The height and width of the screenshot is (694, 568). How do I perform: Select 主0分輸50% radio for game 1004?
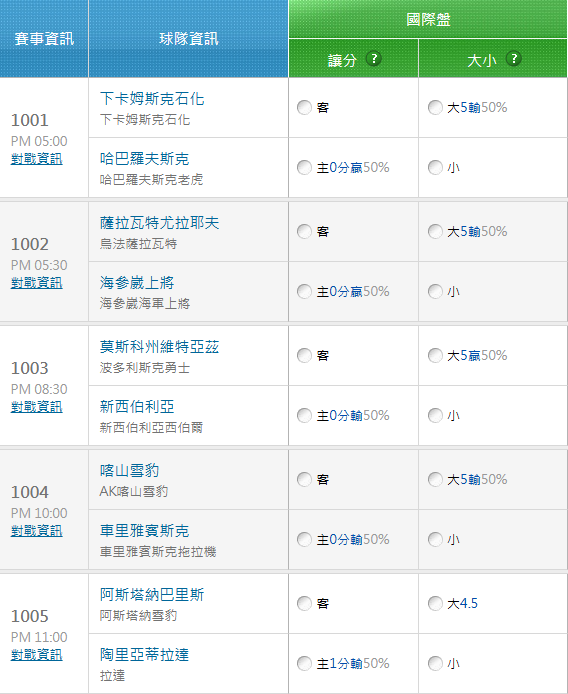304,540
